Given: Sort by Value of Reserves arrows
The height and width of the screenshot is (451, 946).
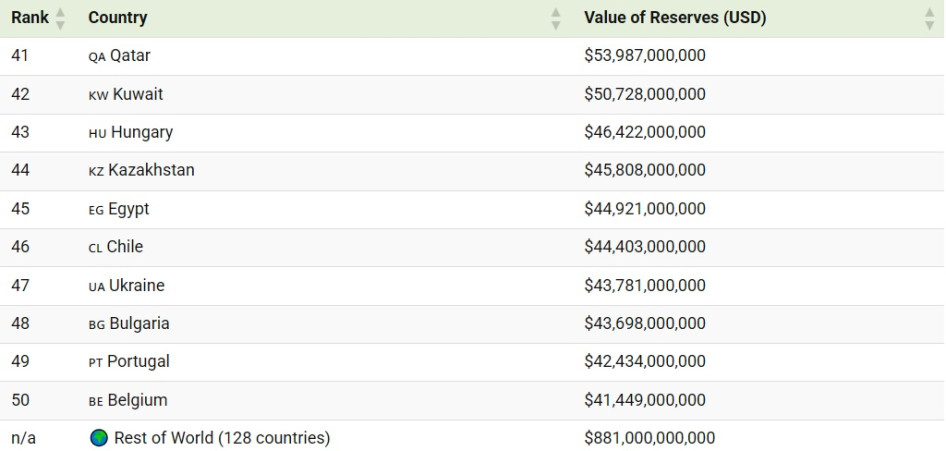Looking at the screenshot, I should pyautogui.click(x=929, y=18).
